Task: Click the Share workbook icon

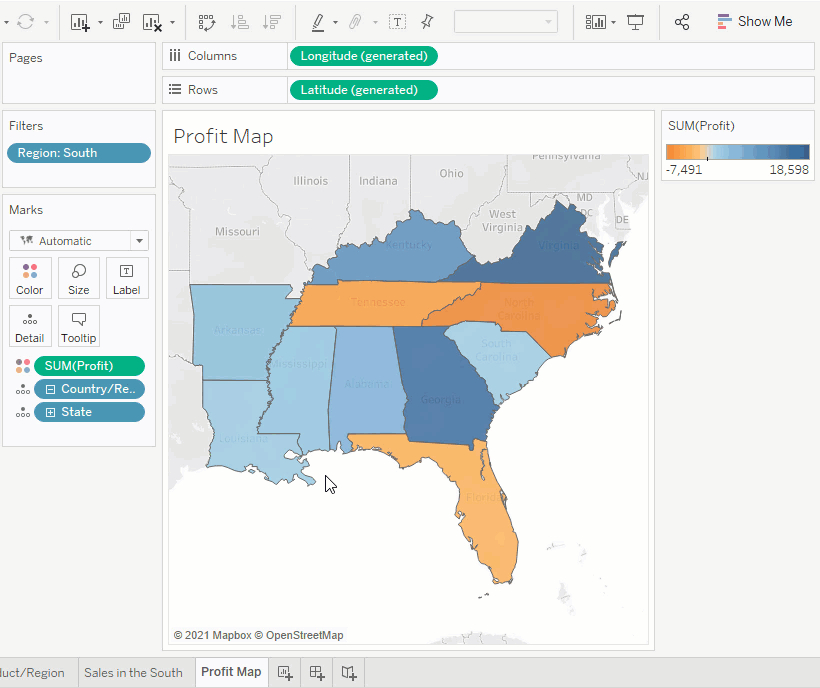Action: (682, 21)
